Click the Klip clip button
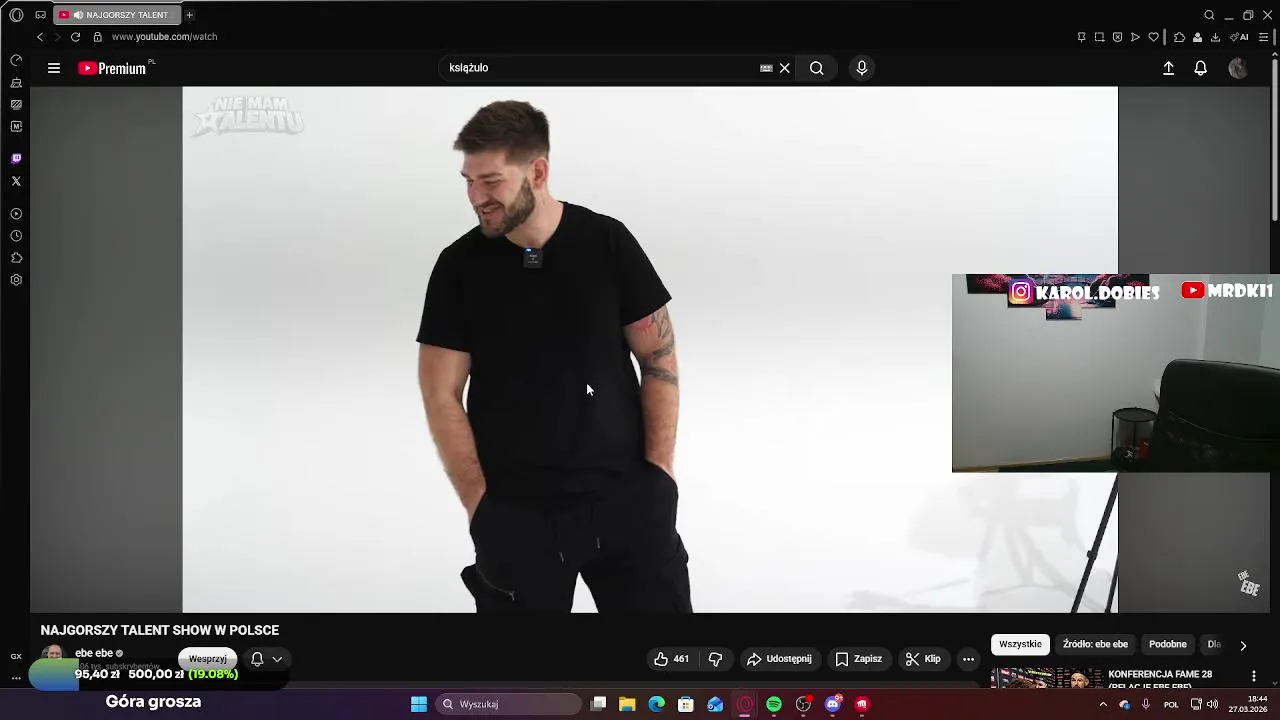Image resolution: width=1280 pixels, height=720 pixels. [923, 659]
